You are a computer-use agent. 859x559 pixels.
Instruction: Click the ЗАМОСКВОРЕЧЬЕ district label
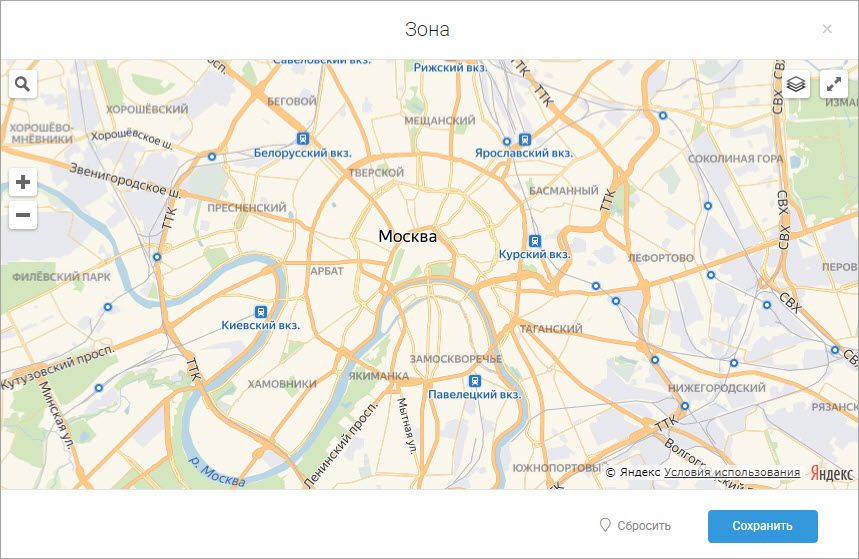point(456,359)
